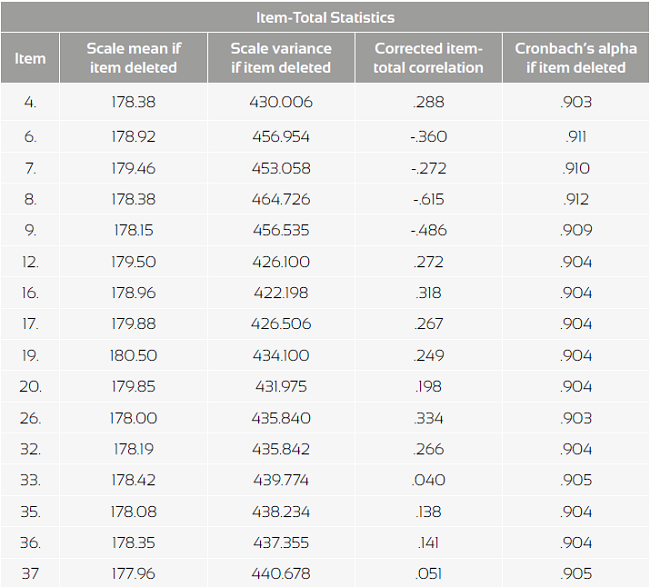Select the scale mean value 178.00
This screenshot has width=650, height=587.
click(132, 418)
